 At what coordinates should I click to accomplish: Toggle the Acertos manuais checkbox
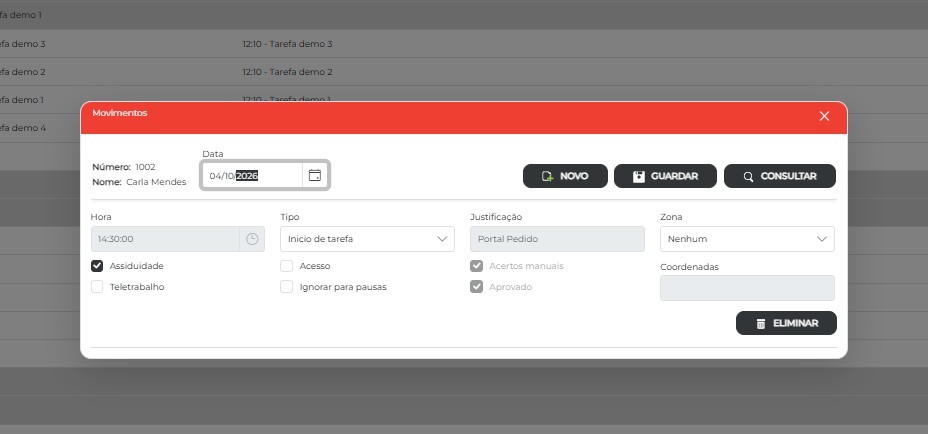pyautogui.click(x=476, y=266)
